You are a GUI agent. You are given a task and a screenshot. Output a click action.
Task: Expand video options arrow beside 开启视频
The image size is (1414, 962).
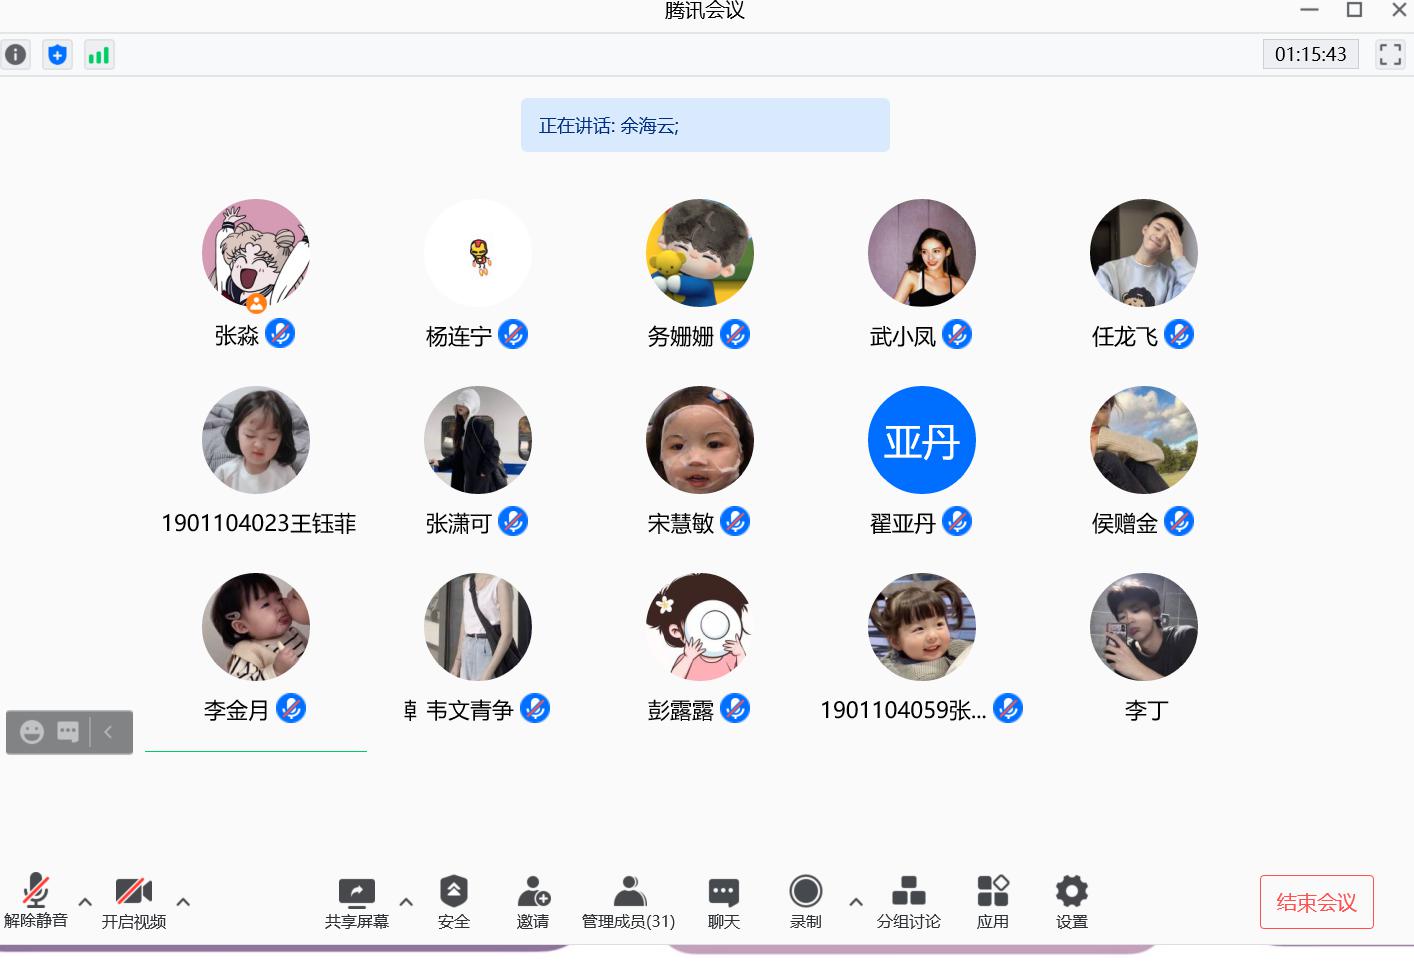[183, 902]
